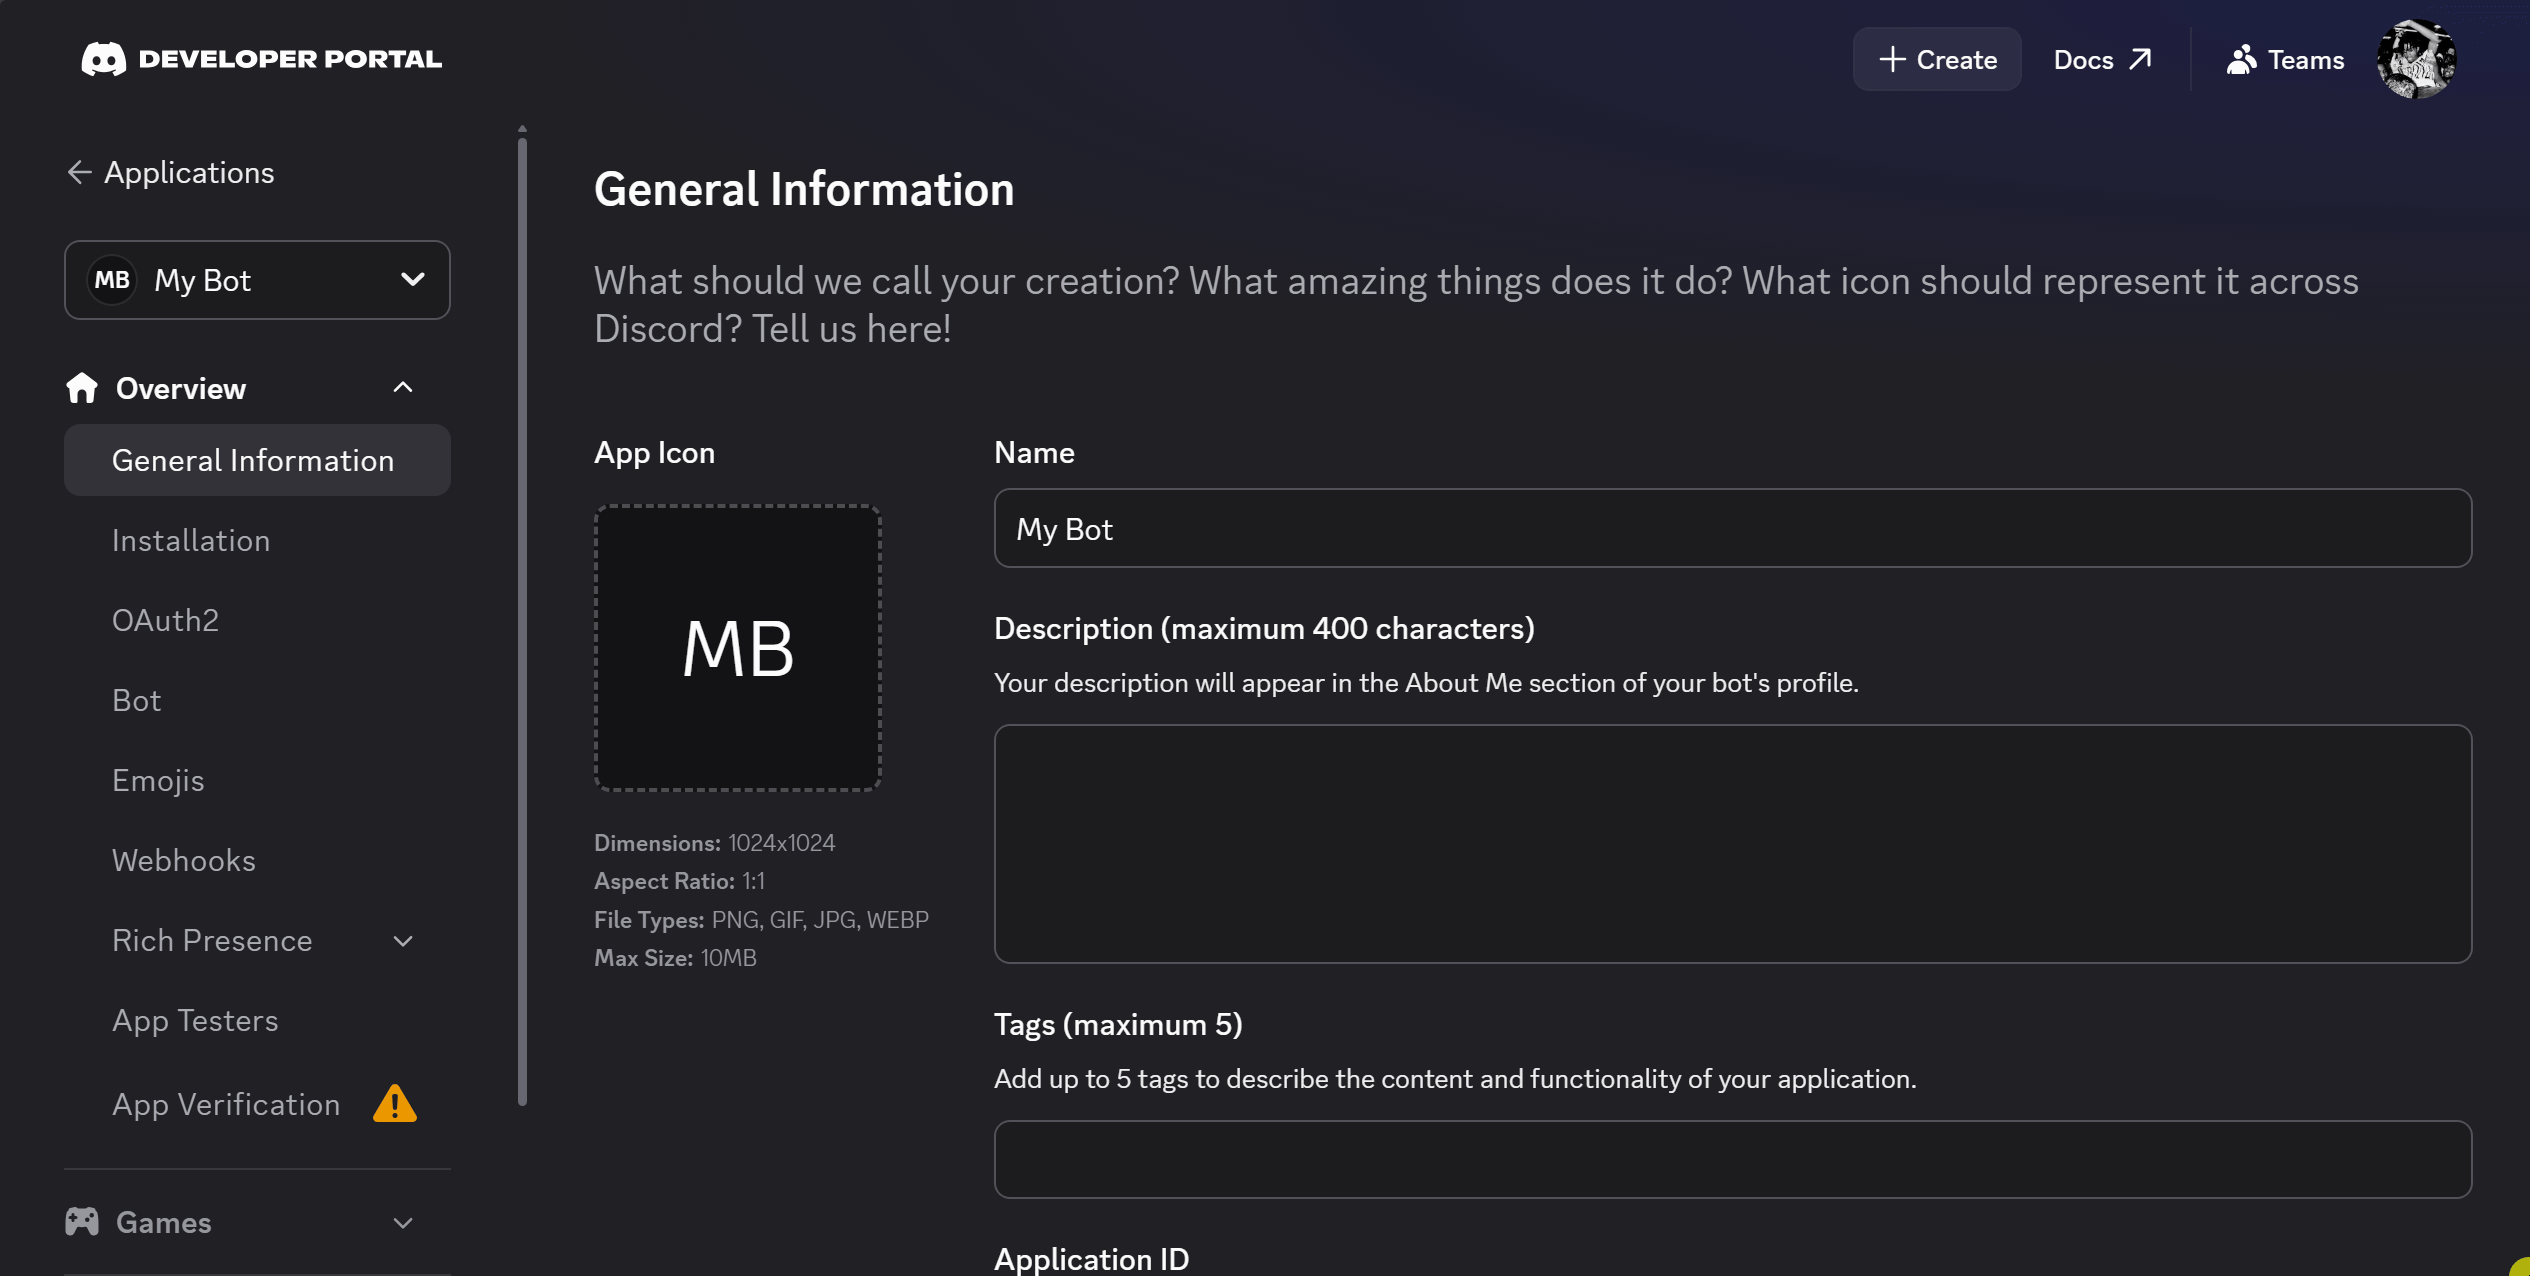Click the sidebar vertical scrollbar
The height and width of the screenshot is (1276, 2530).
tap(522, 620)
